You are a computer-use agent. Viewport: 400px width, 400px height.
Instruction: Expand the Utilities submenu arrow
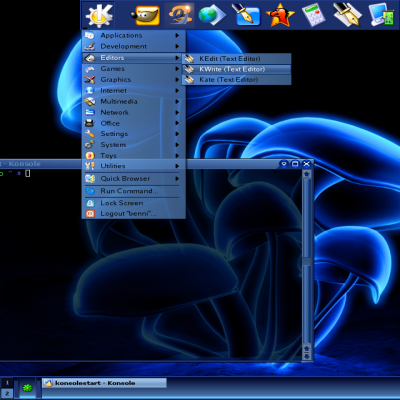177,166
